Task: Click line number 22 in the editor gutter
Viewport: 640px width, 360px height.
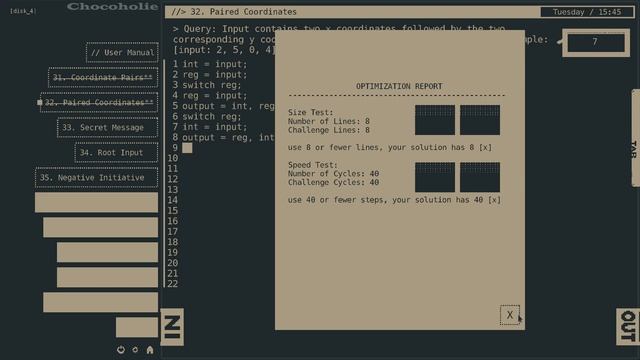Action: [173, 284]
